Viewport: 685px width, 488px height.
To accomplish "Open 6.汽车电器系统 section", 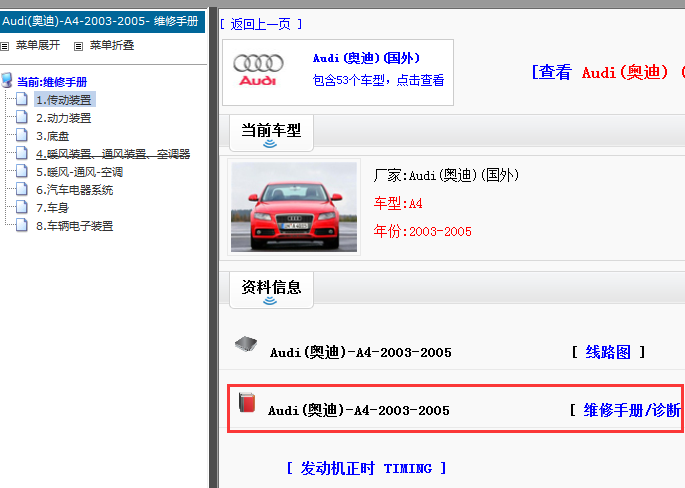I will pos(75,190).
